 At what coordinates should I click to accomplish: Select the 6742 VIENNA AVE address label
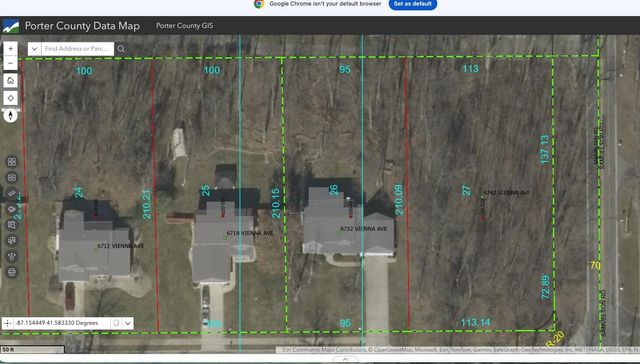[507, 193]
